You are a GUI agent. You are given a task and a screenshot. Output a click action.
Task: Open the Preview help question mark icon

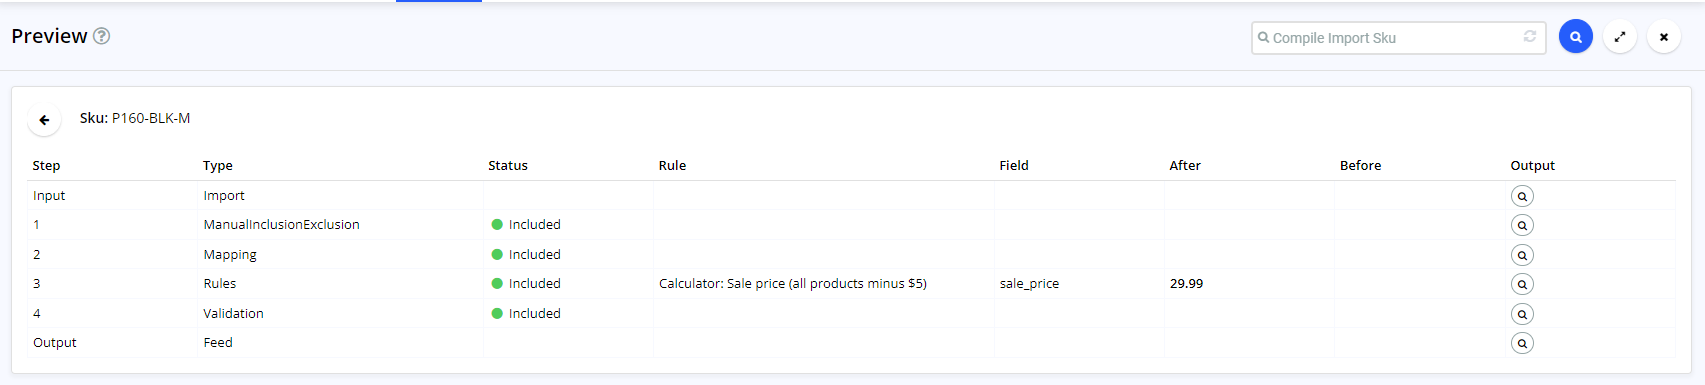(x=101, y=36)
